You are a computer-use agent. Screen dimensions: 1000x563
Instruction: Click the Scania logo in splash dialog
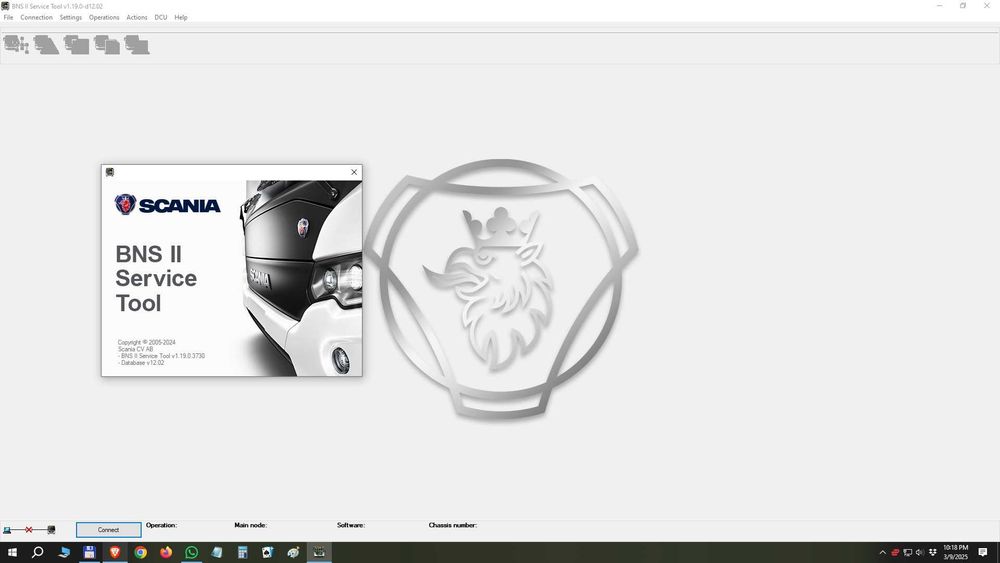click(168, 205)
